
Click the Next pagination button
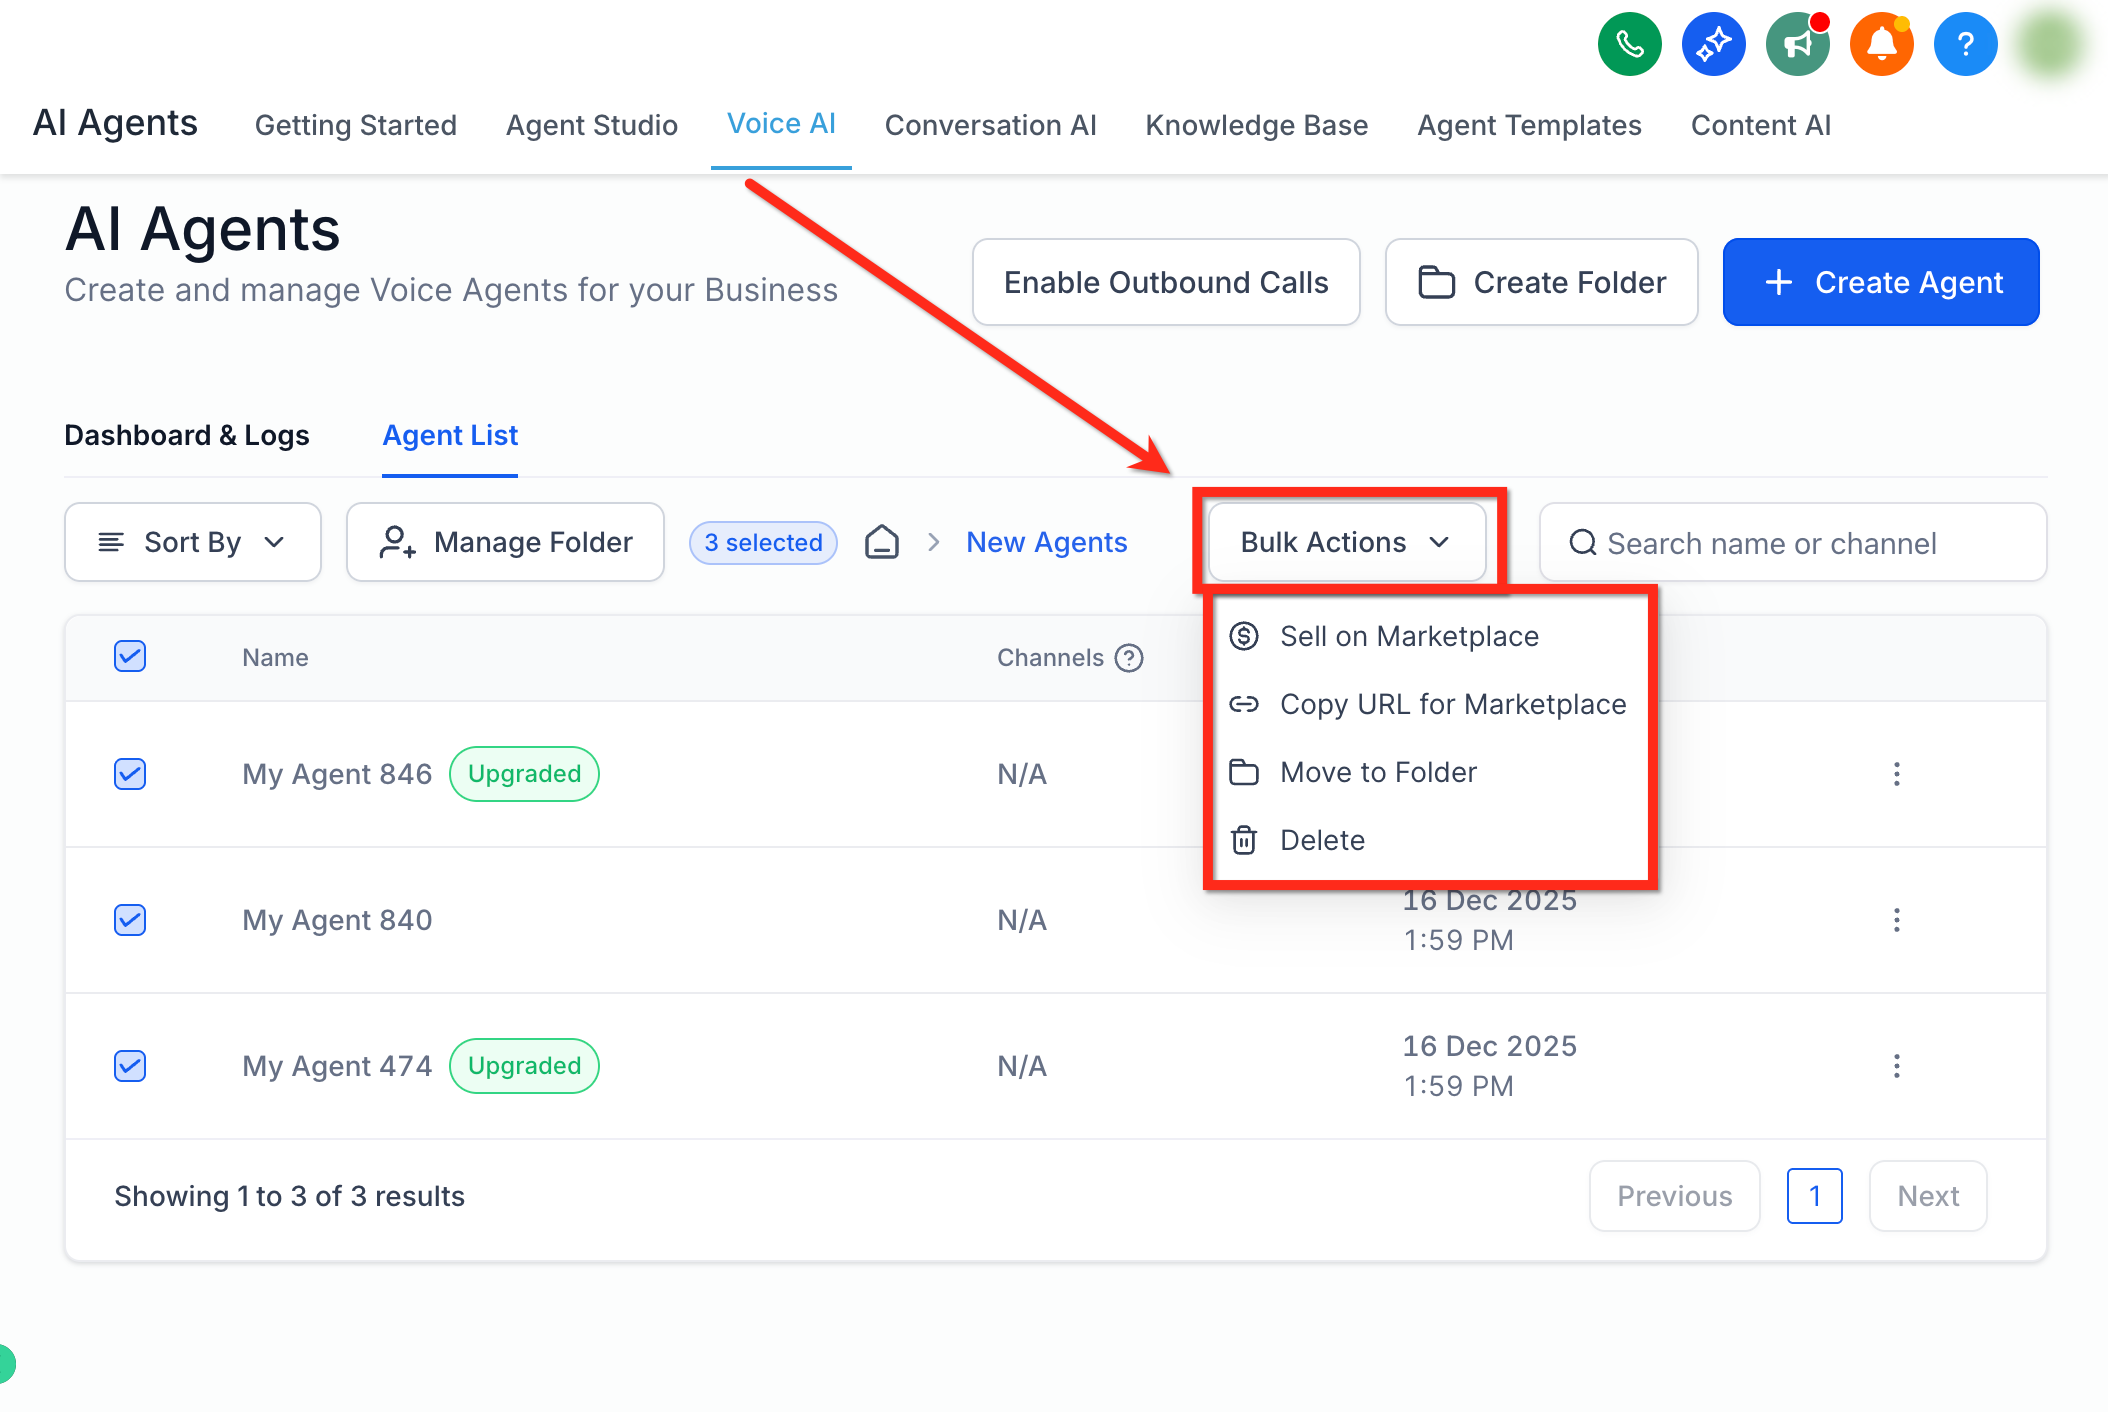tap(1928, 1196)
